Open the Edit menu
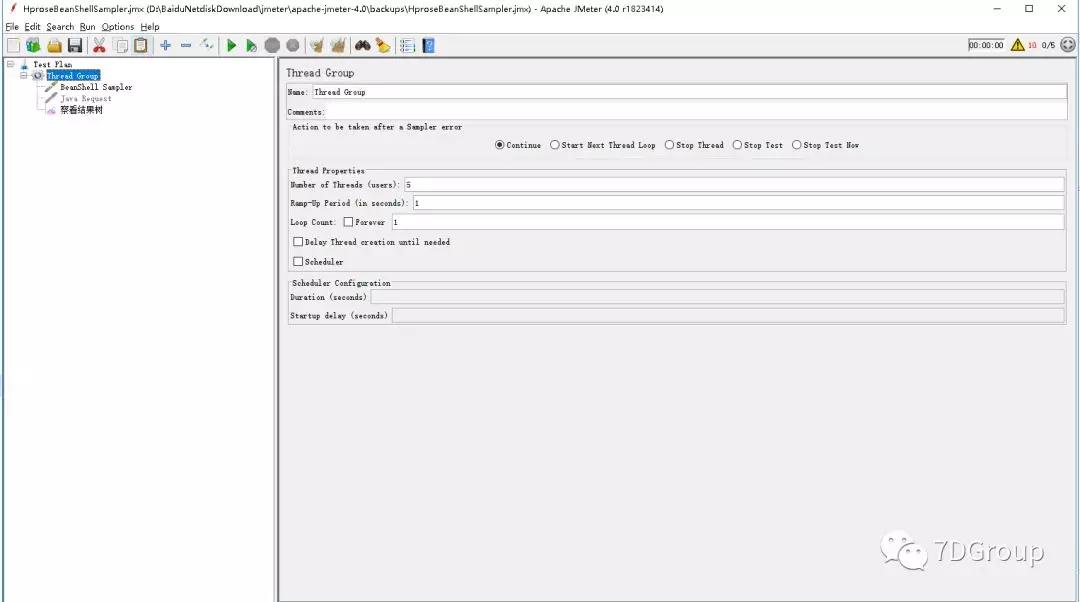Viewport: 1080px width, 602px height. (32, 27)
